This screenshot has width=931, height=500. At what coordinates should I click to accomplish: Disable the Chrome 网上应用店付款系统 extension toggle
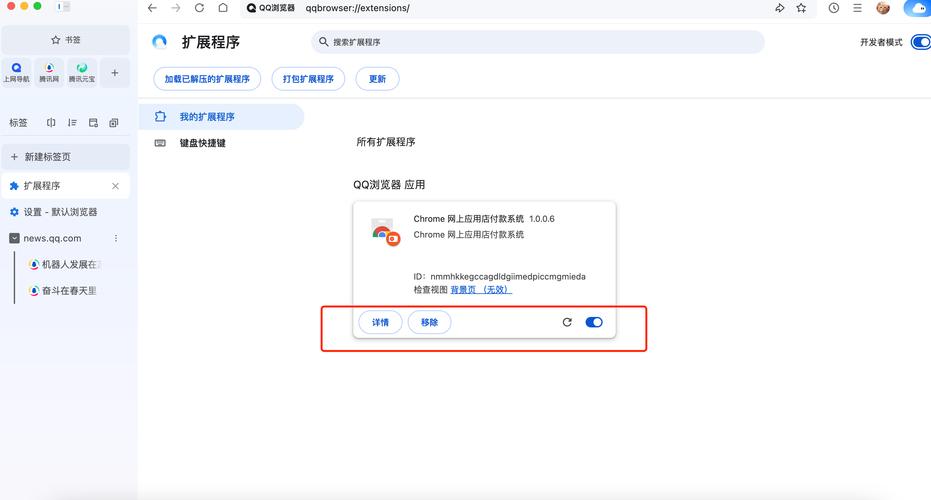594,322
